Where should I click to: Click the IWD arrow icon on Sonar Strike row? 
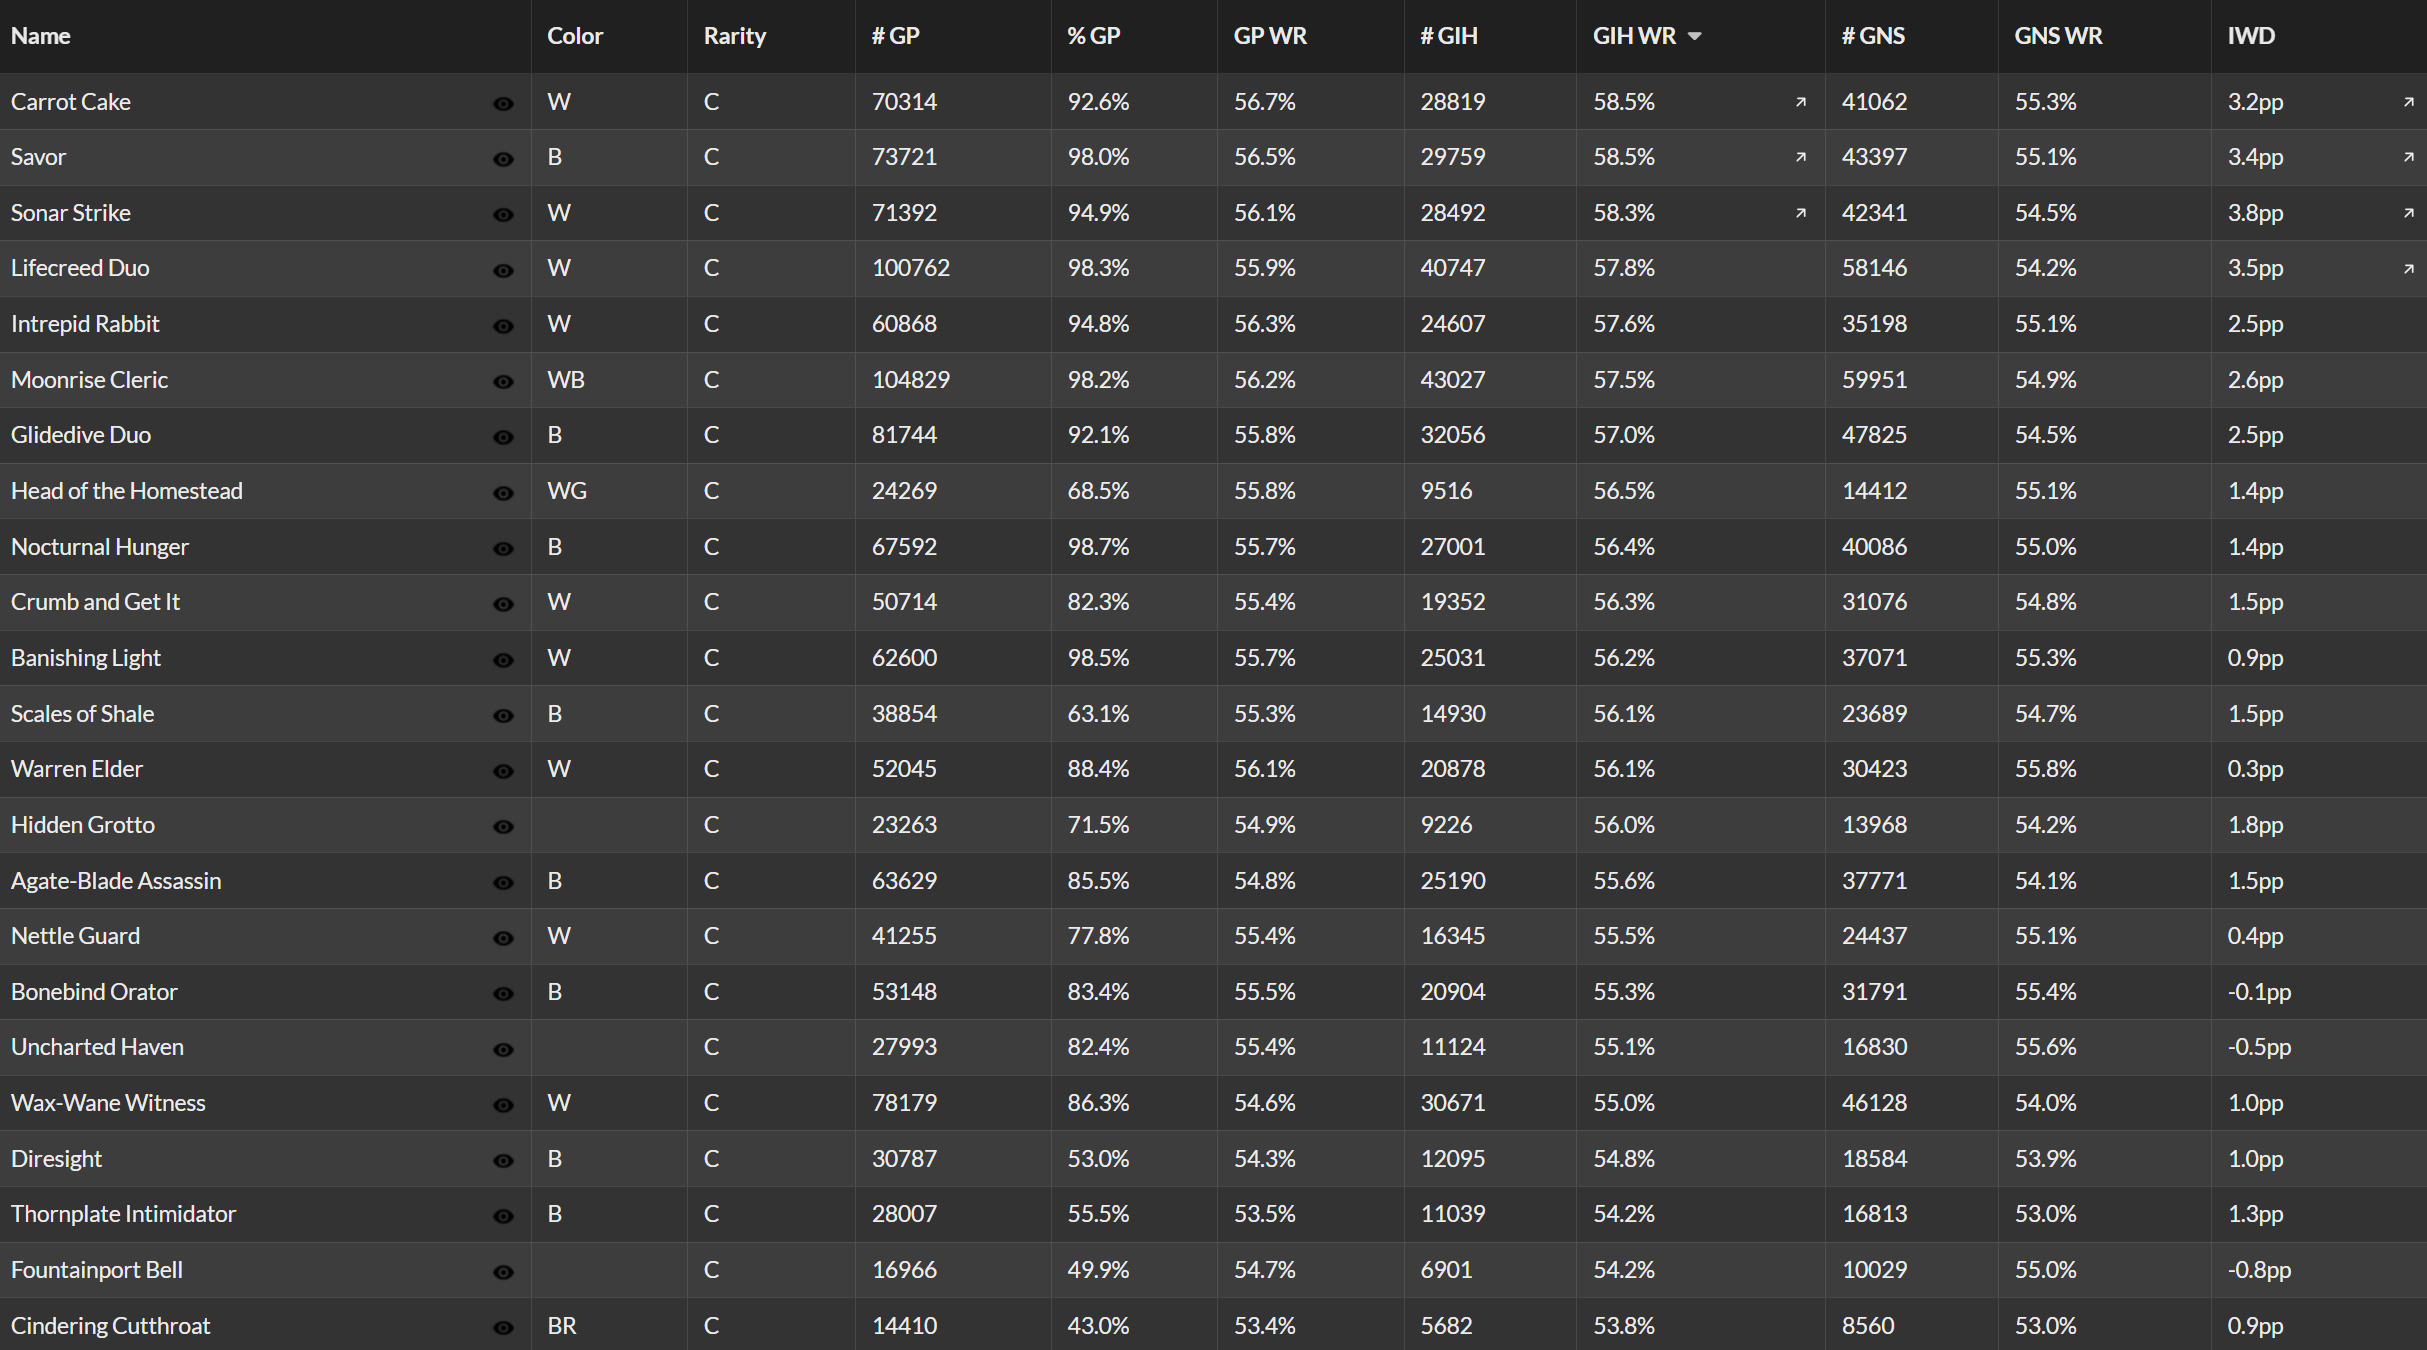2409,213
